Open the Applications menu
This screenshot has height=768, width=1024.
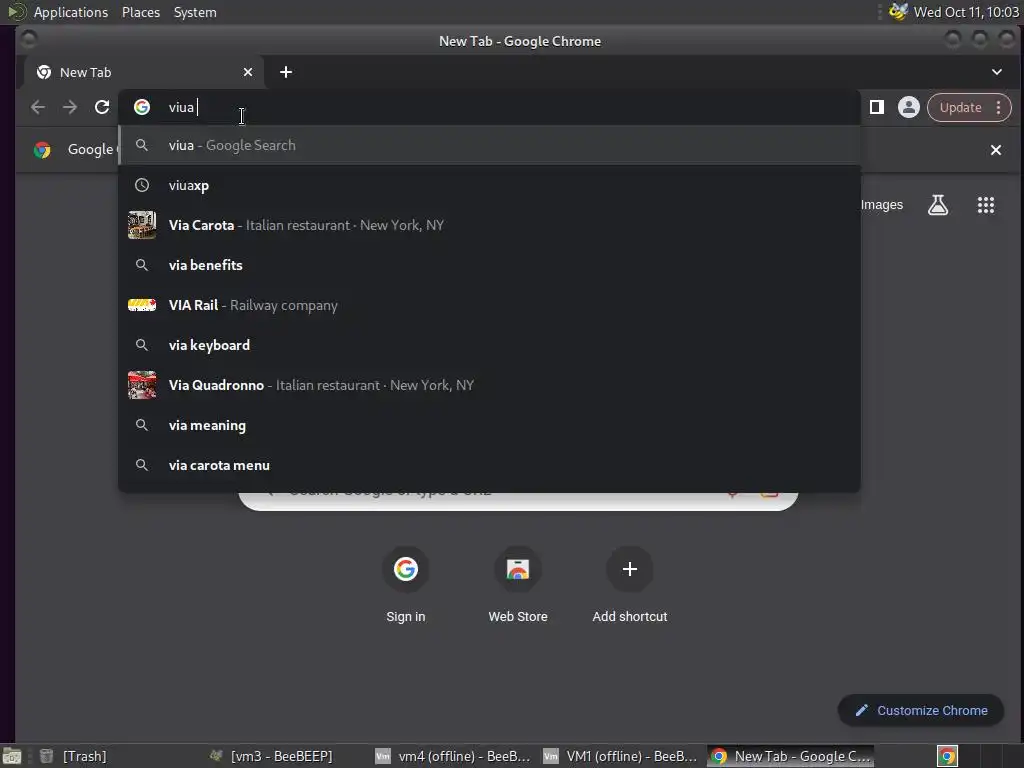(x=71, y=12)
